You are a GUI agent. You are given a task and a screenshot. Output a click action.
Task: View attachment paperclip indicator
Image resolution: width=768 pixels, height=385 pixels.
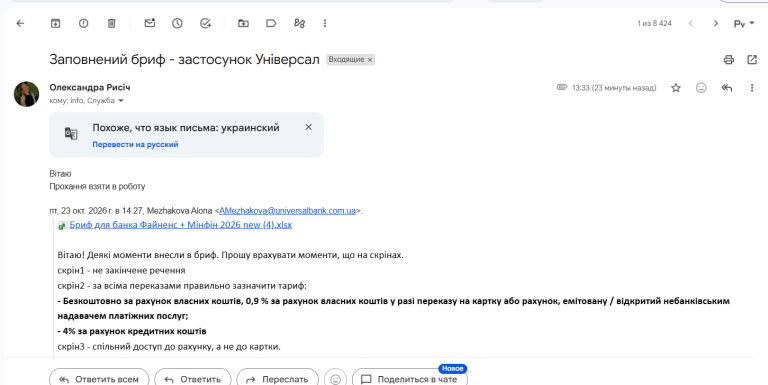click(x=562, y=87)
